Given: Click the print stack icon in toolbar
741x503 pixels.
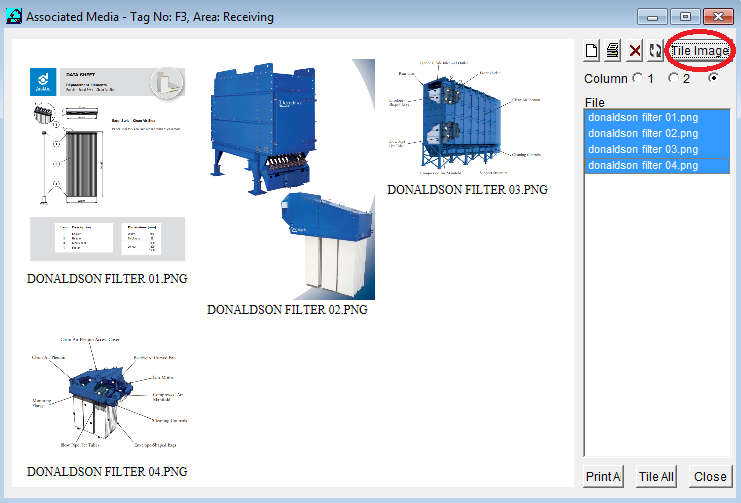Looking at the screenshot, I should pyautogui.click(x=613, y=51).
